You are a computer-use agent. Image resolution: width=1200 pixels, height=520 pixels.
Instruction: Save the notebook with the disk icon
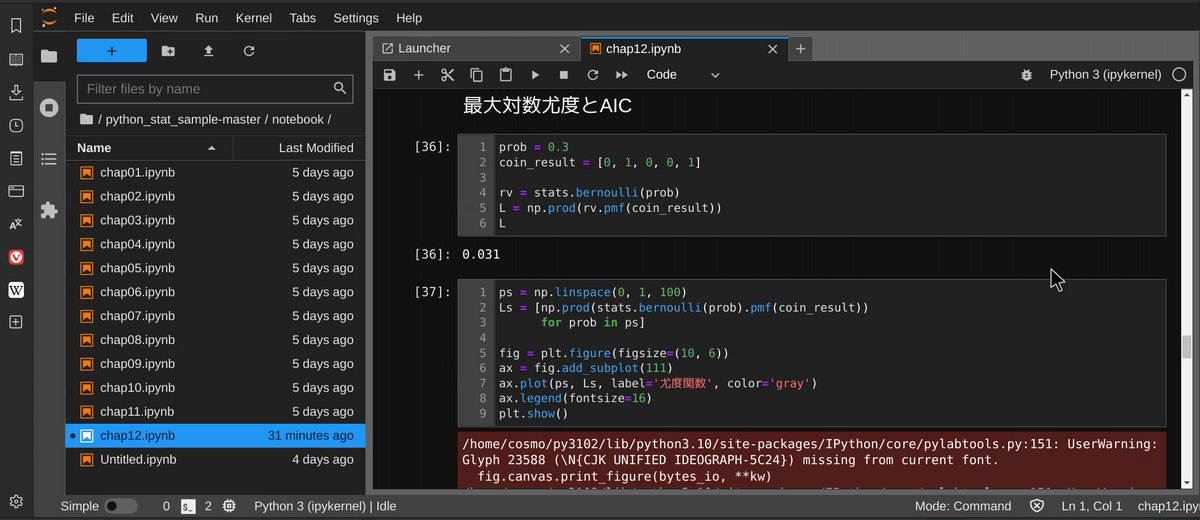390,75
